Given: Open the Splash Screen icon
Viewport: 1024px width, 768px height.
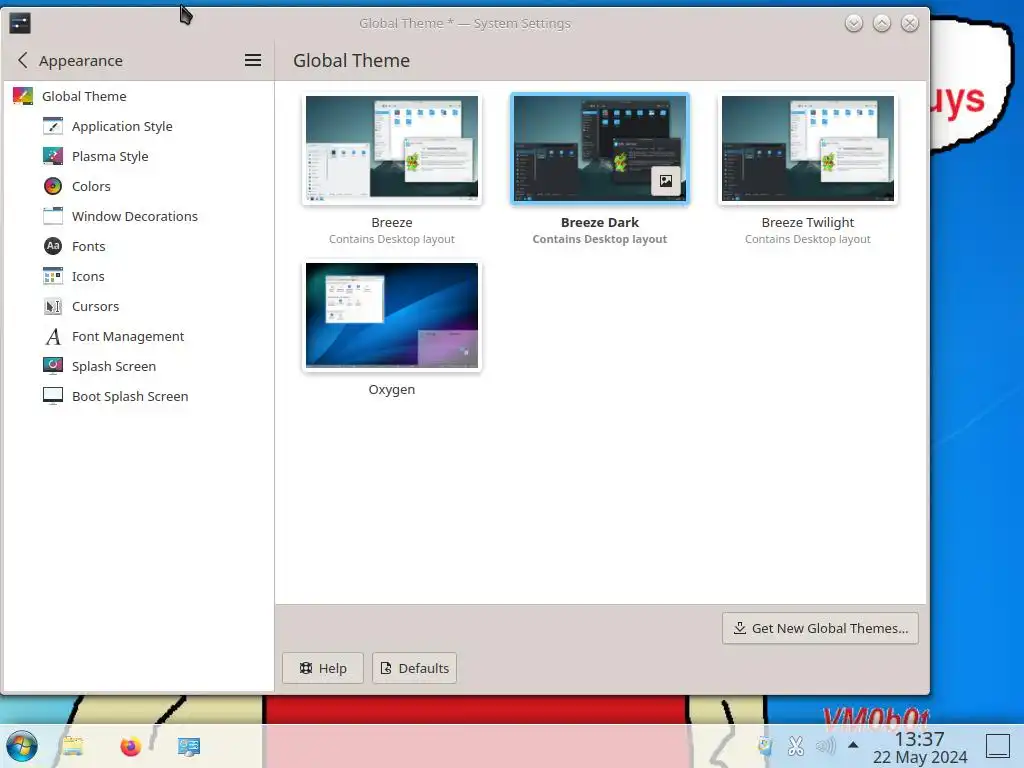Looking at the screenshot, I should click(x=53, y=366).
